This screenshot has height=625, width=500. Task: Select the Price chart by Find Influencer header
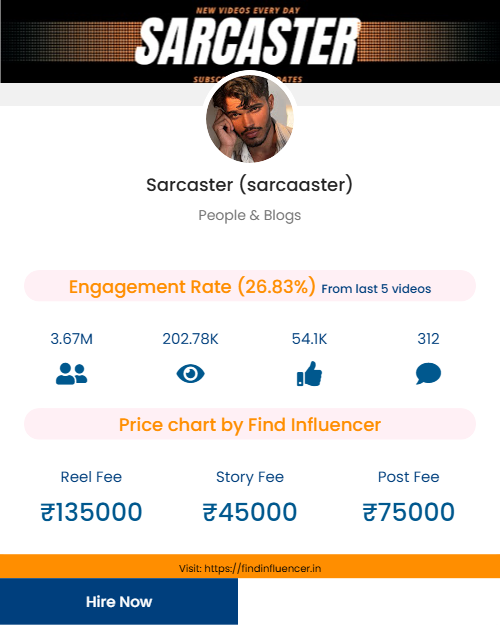250,424
